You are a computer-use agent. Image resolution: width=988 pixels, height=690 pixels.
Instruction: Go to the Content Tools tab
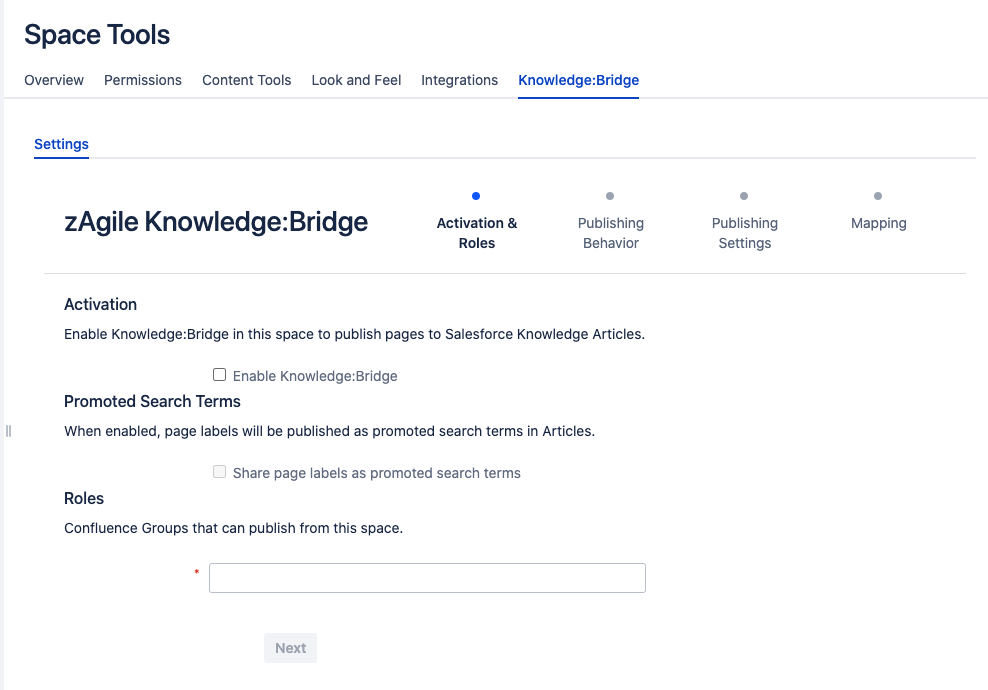[x=247, y=80]
